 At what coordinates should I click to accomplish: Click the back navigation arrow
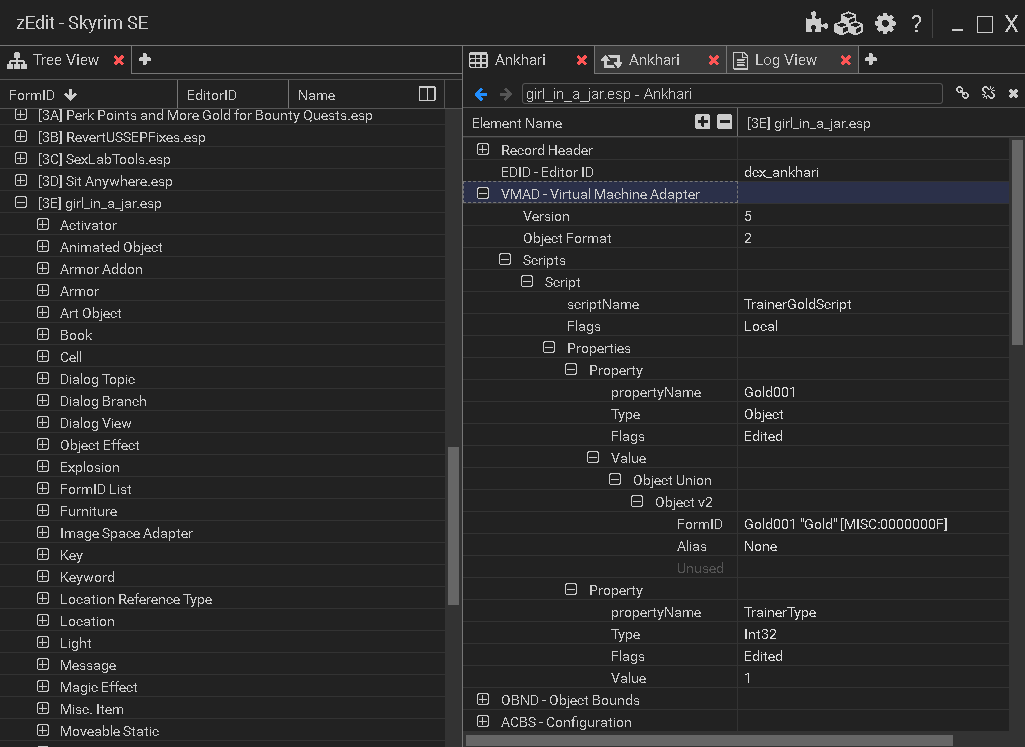(x=481, y=93)
